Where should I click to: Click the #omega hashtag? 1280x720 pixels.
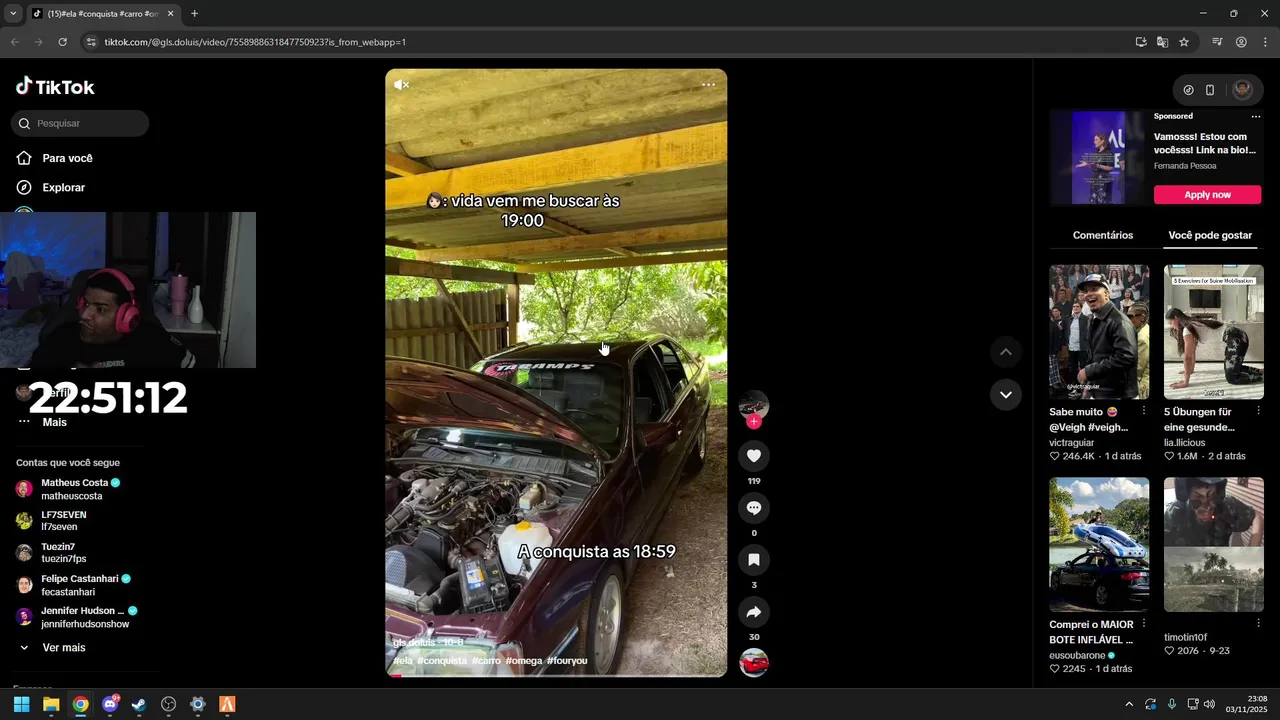(523, 661)
